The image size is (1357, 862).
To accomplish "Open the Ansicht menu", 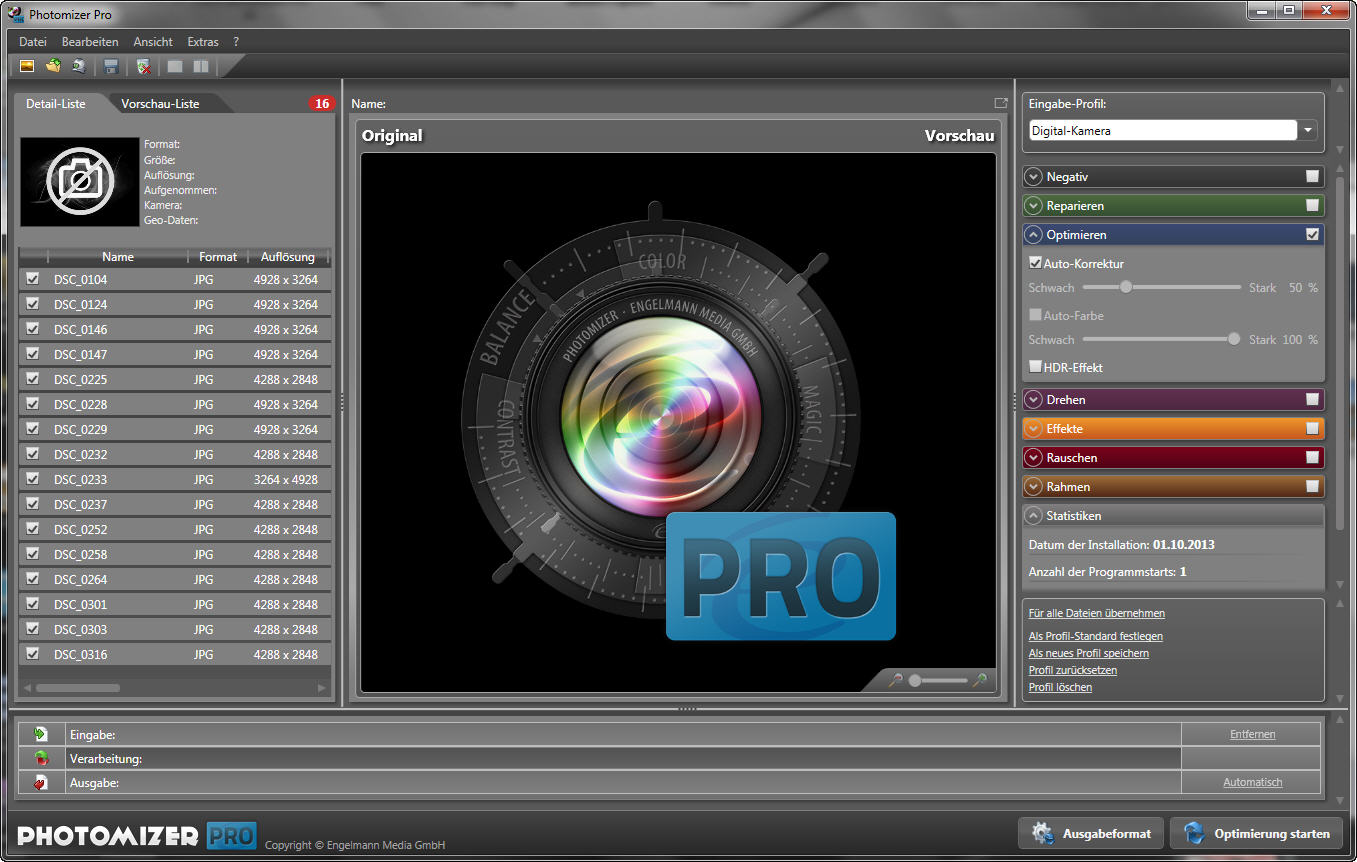I will pos(153,42).
